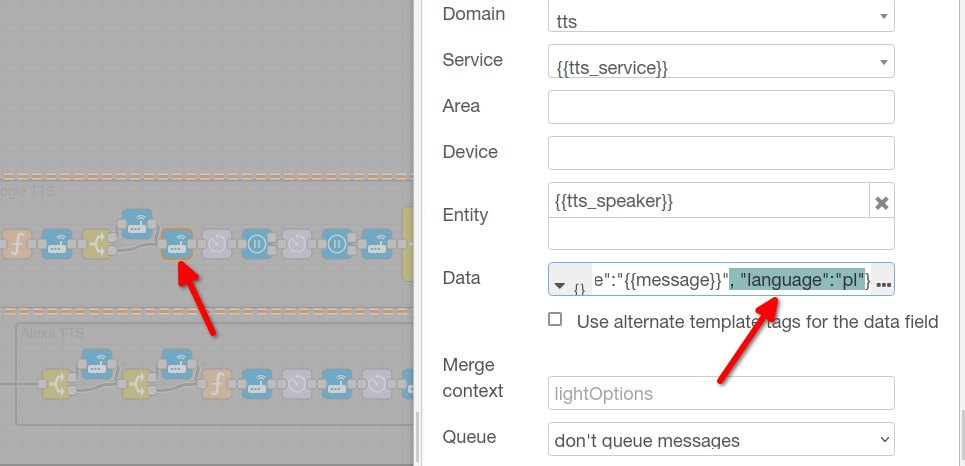Open the Queue dropdown "don't queue messages"
The image size is (965, 466).
[721, 439]
